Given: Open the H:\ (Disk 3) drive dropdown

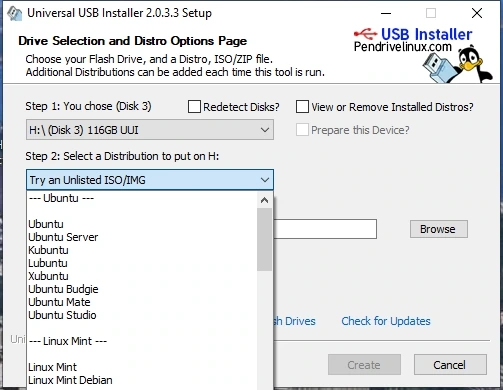Looking at the screenshot, I should point(150,130).
